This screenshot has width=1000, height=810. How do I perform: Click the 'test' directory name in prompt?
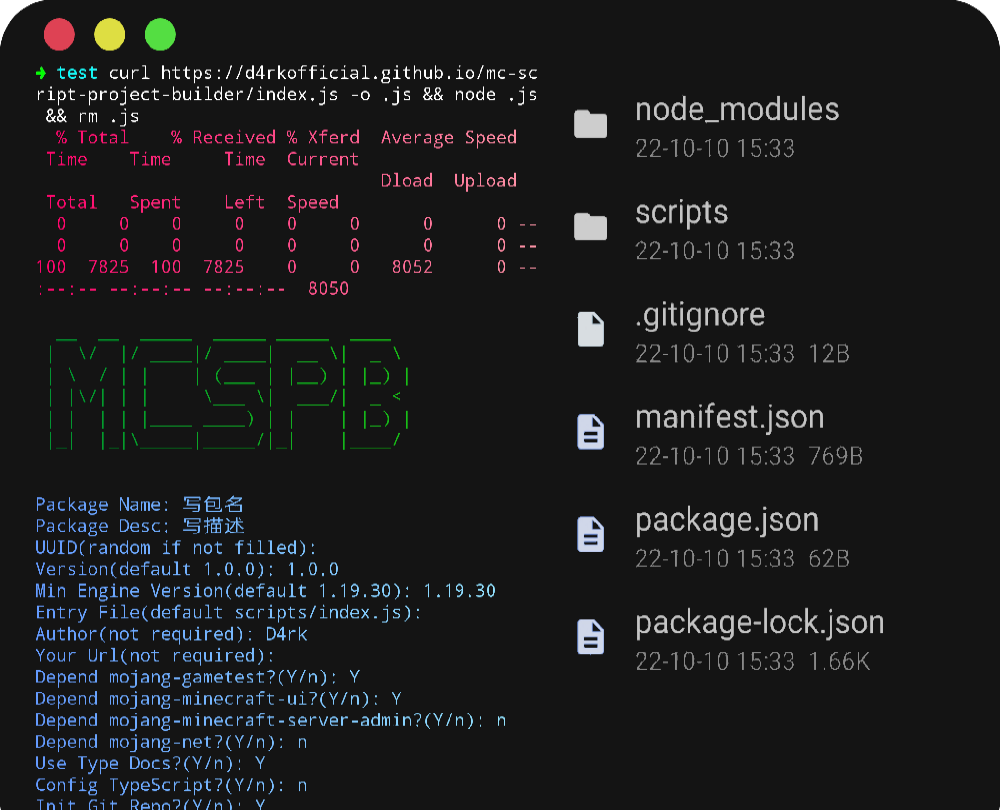tap(77, 73)
